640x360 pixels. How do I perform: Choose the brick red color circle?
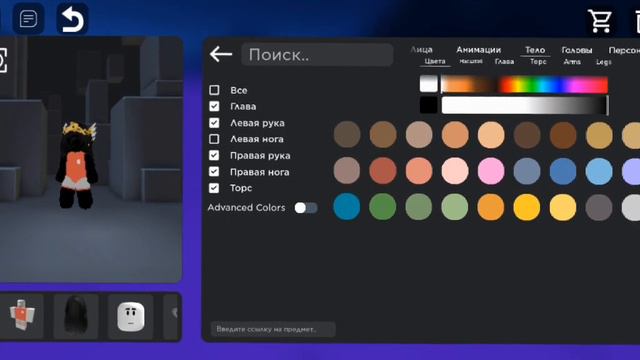click(x=383, y=171)
